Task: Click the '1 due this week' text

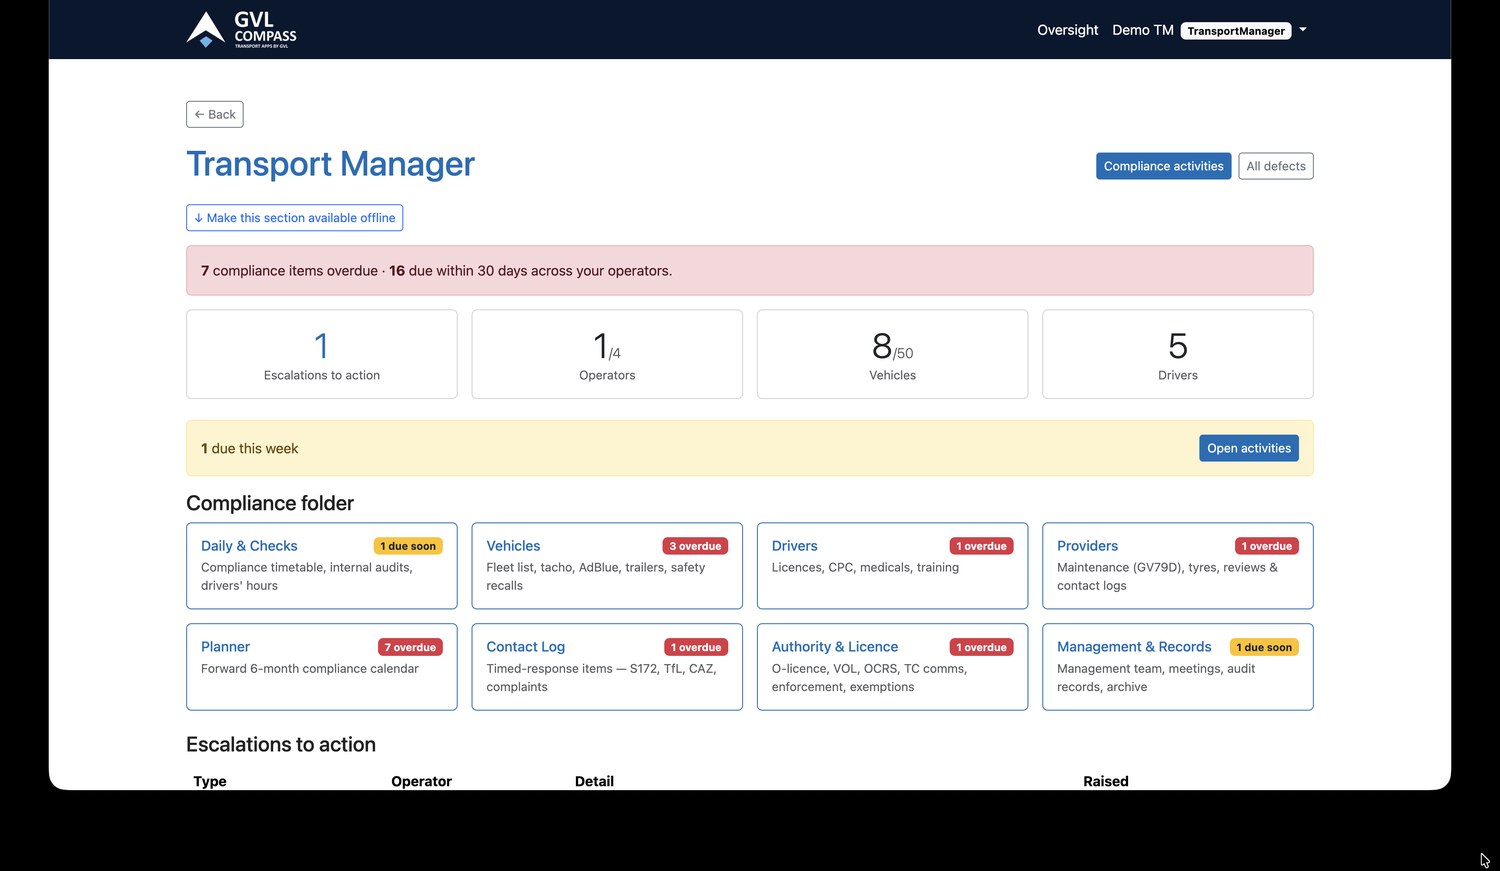Action: coord(250,448)
